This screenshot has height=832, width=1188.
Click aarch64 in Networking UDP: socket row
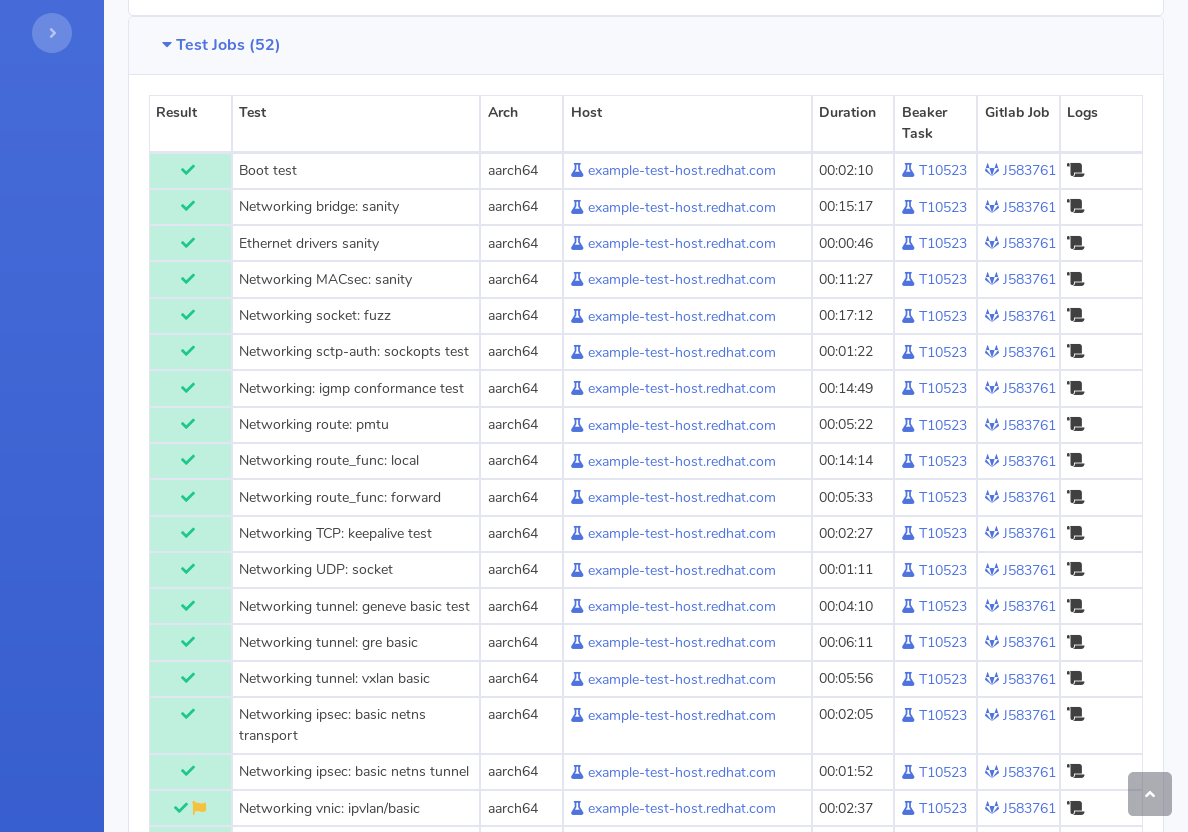tap(513, 569)
